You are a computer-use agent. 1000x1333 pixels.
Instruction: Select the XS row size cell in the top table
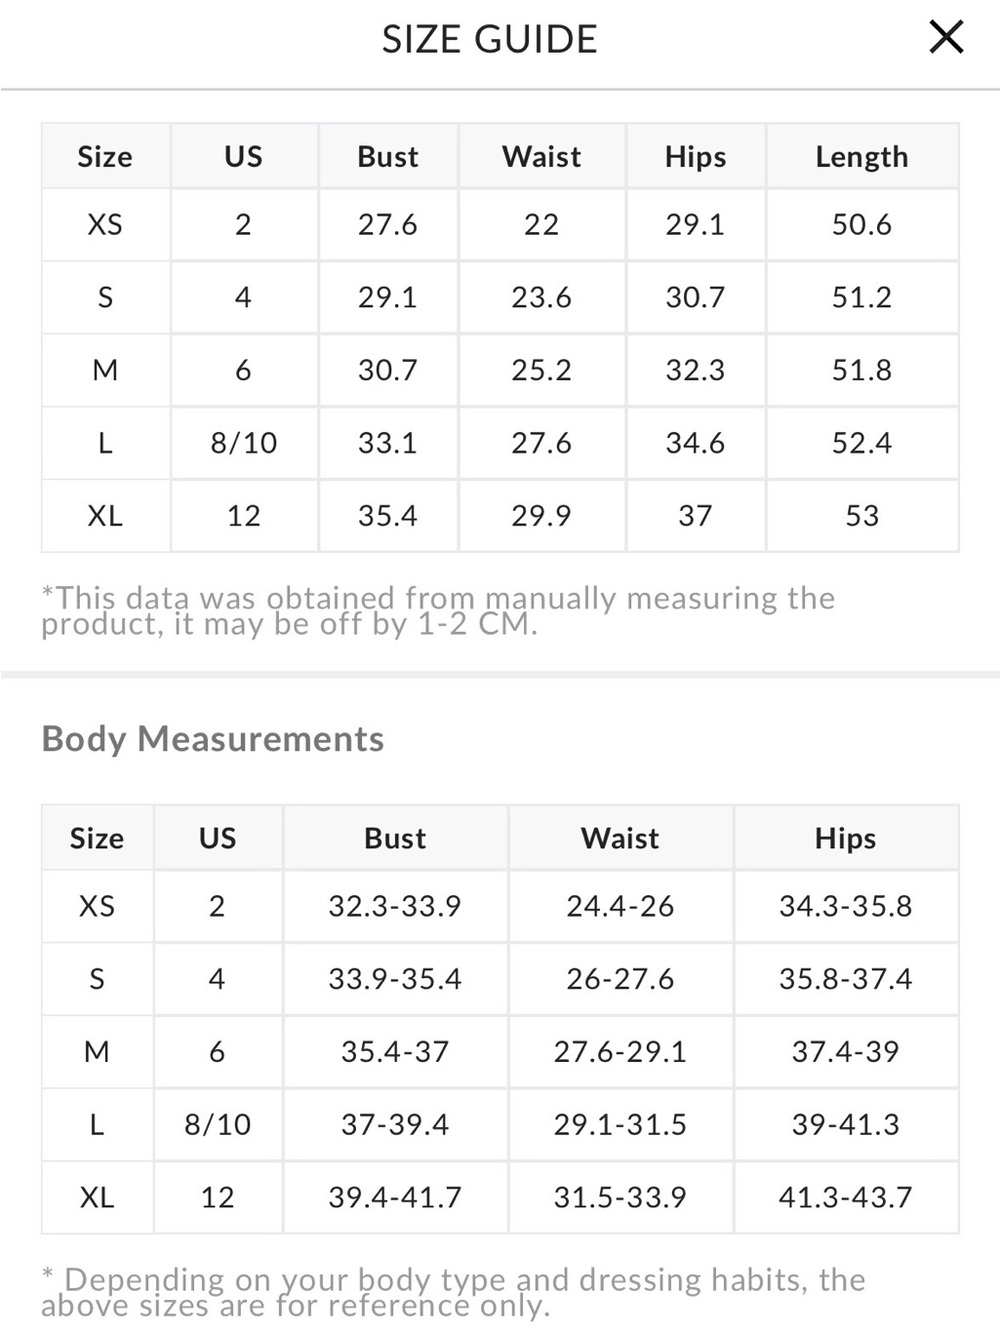105,224
